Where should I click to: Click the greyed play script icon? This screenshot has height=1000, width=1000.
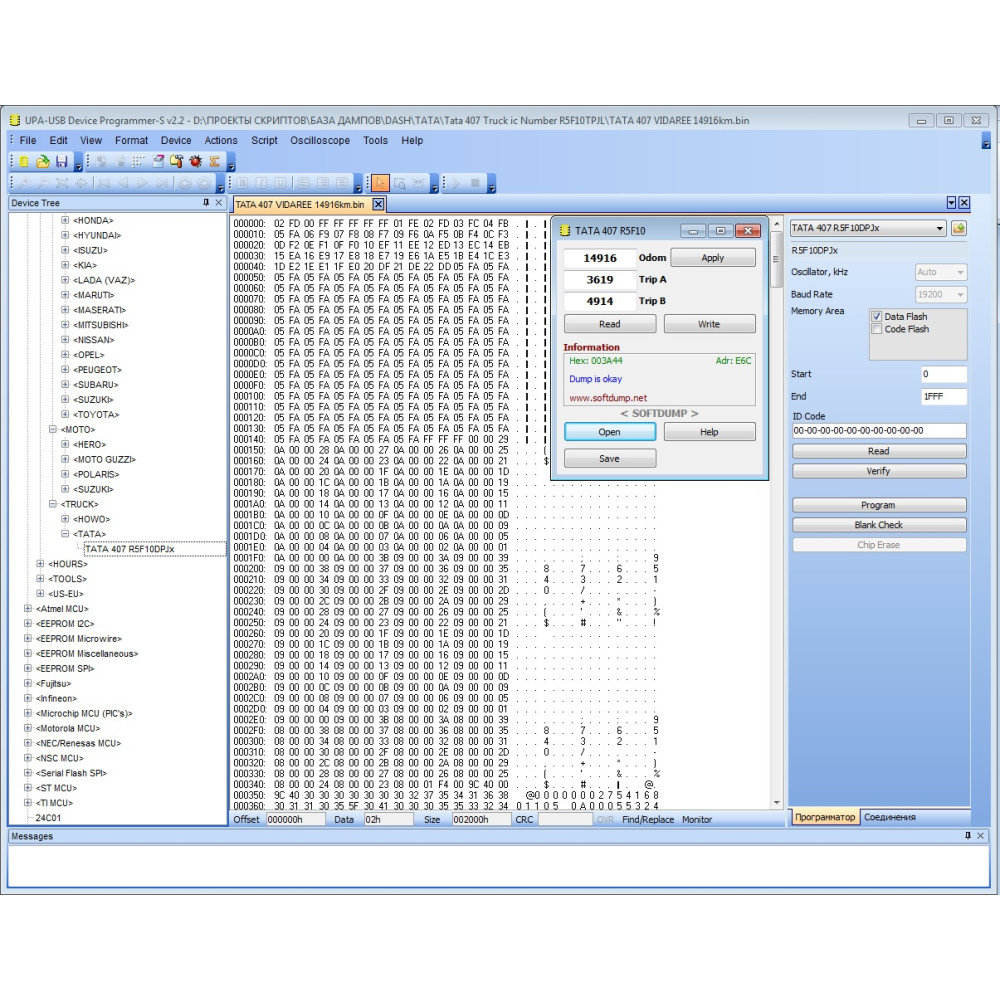(456, 184)
